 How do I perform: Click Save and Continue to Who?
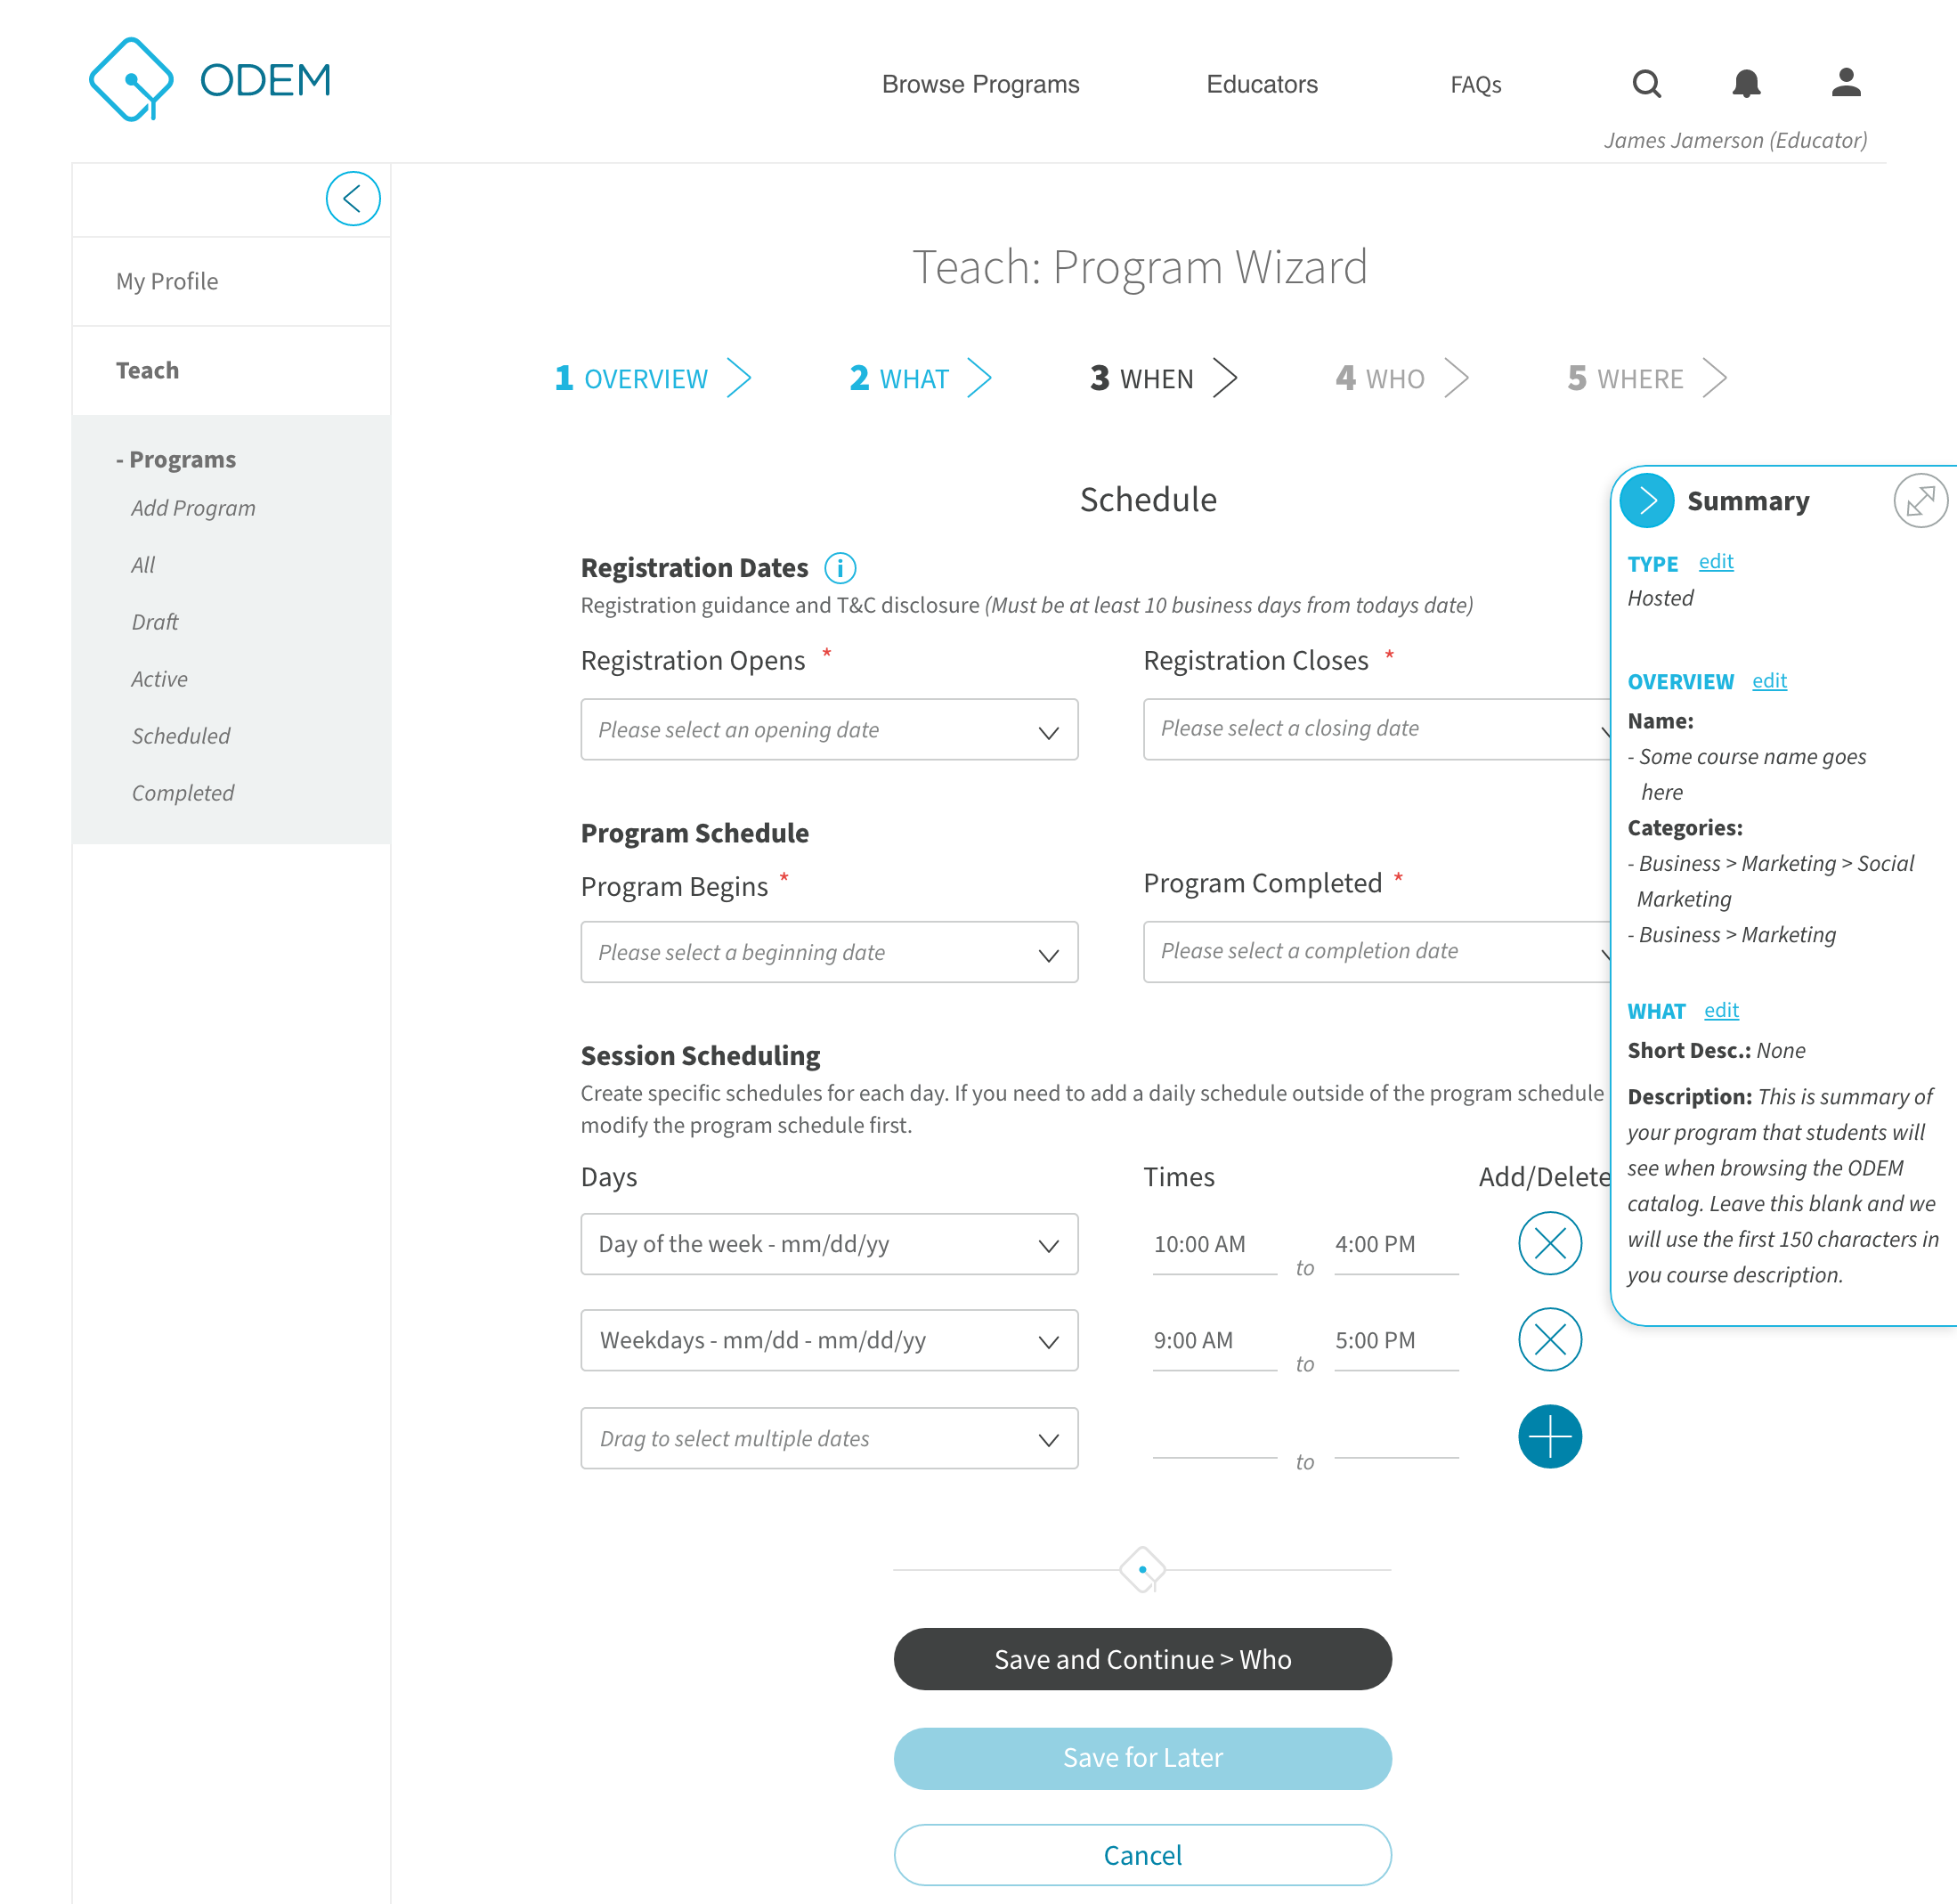tap(1142, 1659)
